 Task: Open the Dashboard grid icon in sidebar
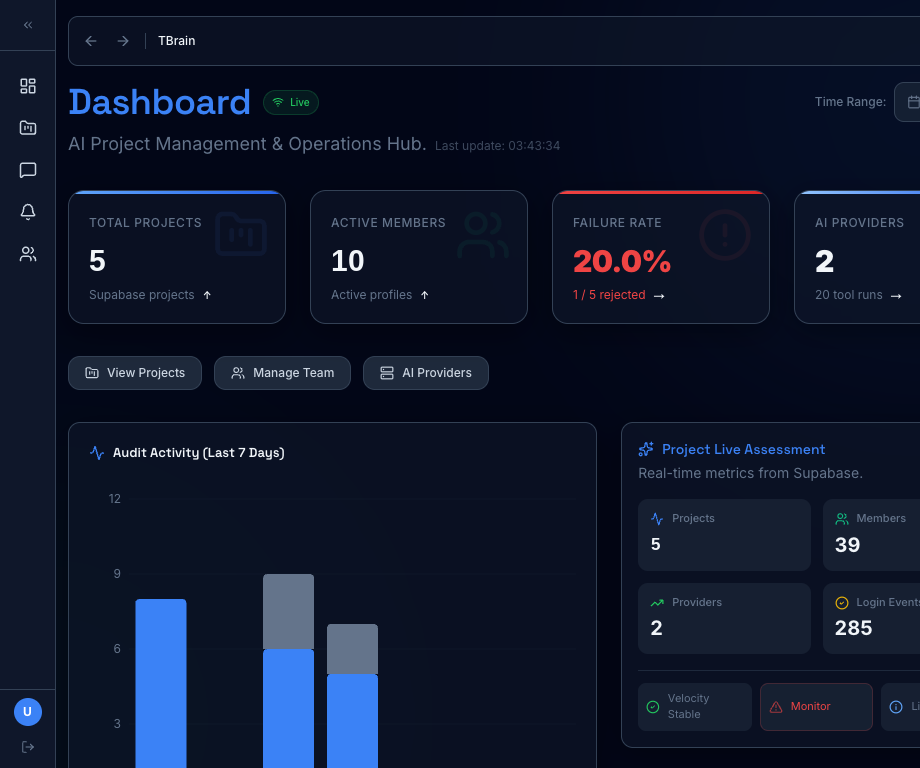click(28, 86)
